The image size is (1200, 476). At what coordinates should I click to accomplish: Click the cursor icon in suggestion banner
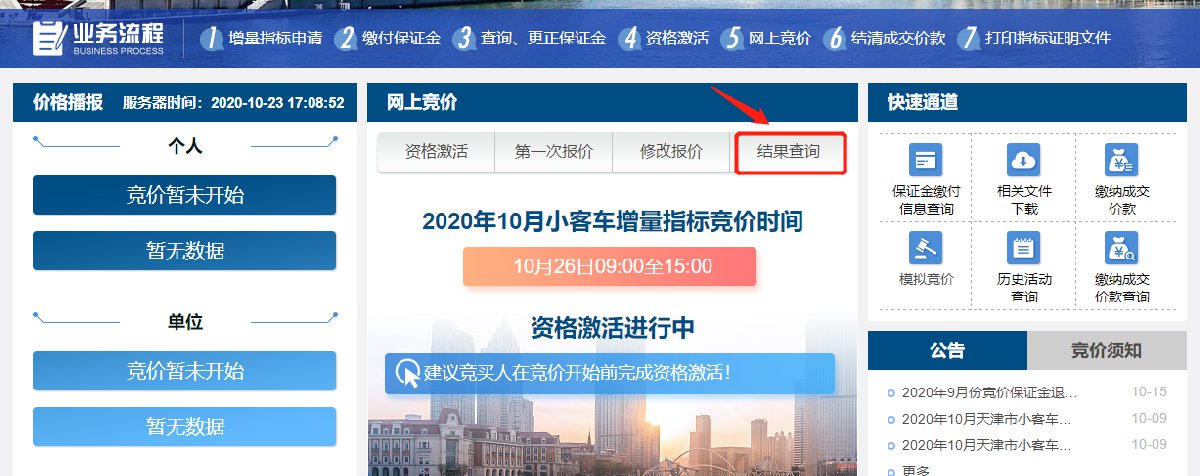tap(408, 373)
